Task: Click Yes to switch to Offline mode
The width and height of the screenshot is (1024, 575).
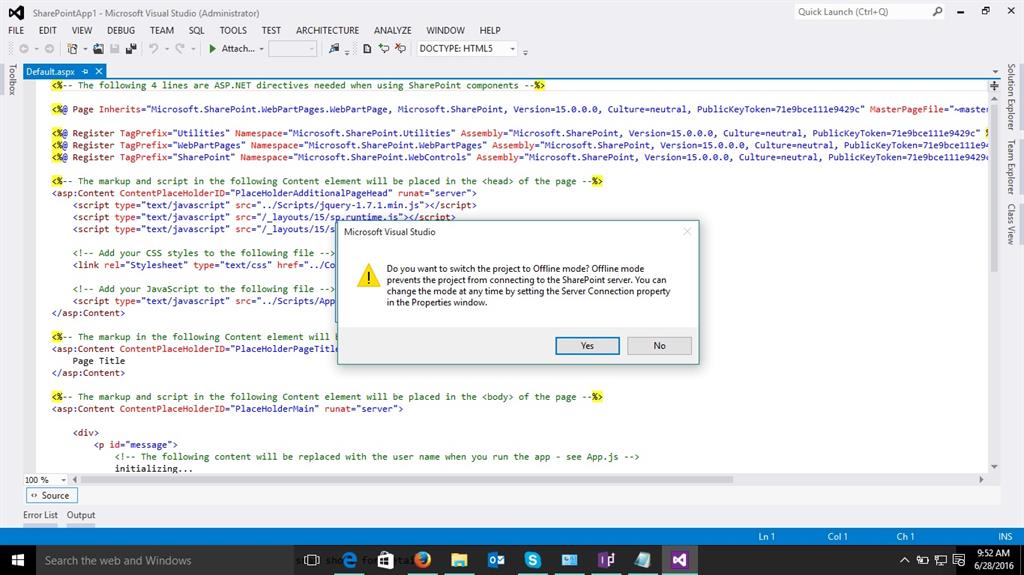Action: pyautogui.click(x=587, y=346)
